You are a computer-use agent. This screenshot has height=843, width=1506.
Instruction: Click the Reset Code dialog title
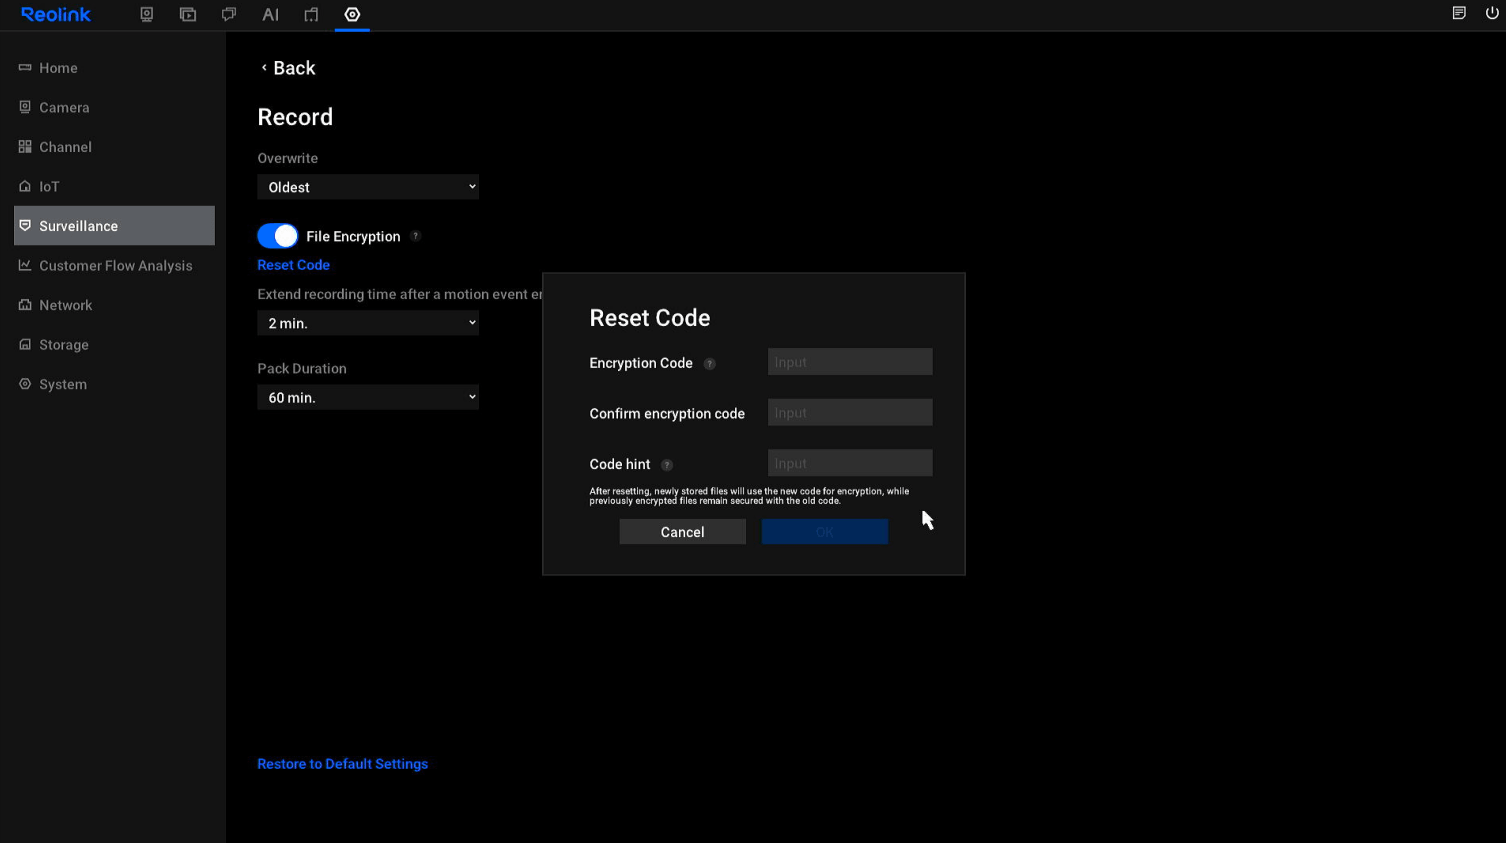pyautogui.click(x=650, y=318)
